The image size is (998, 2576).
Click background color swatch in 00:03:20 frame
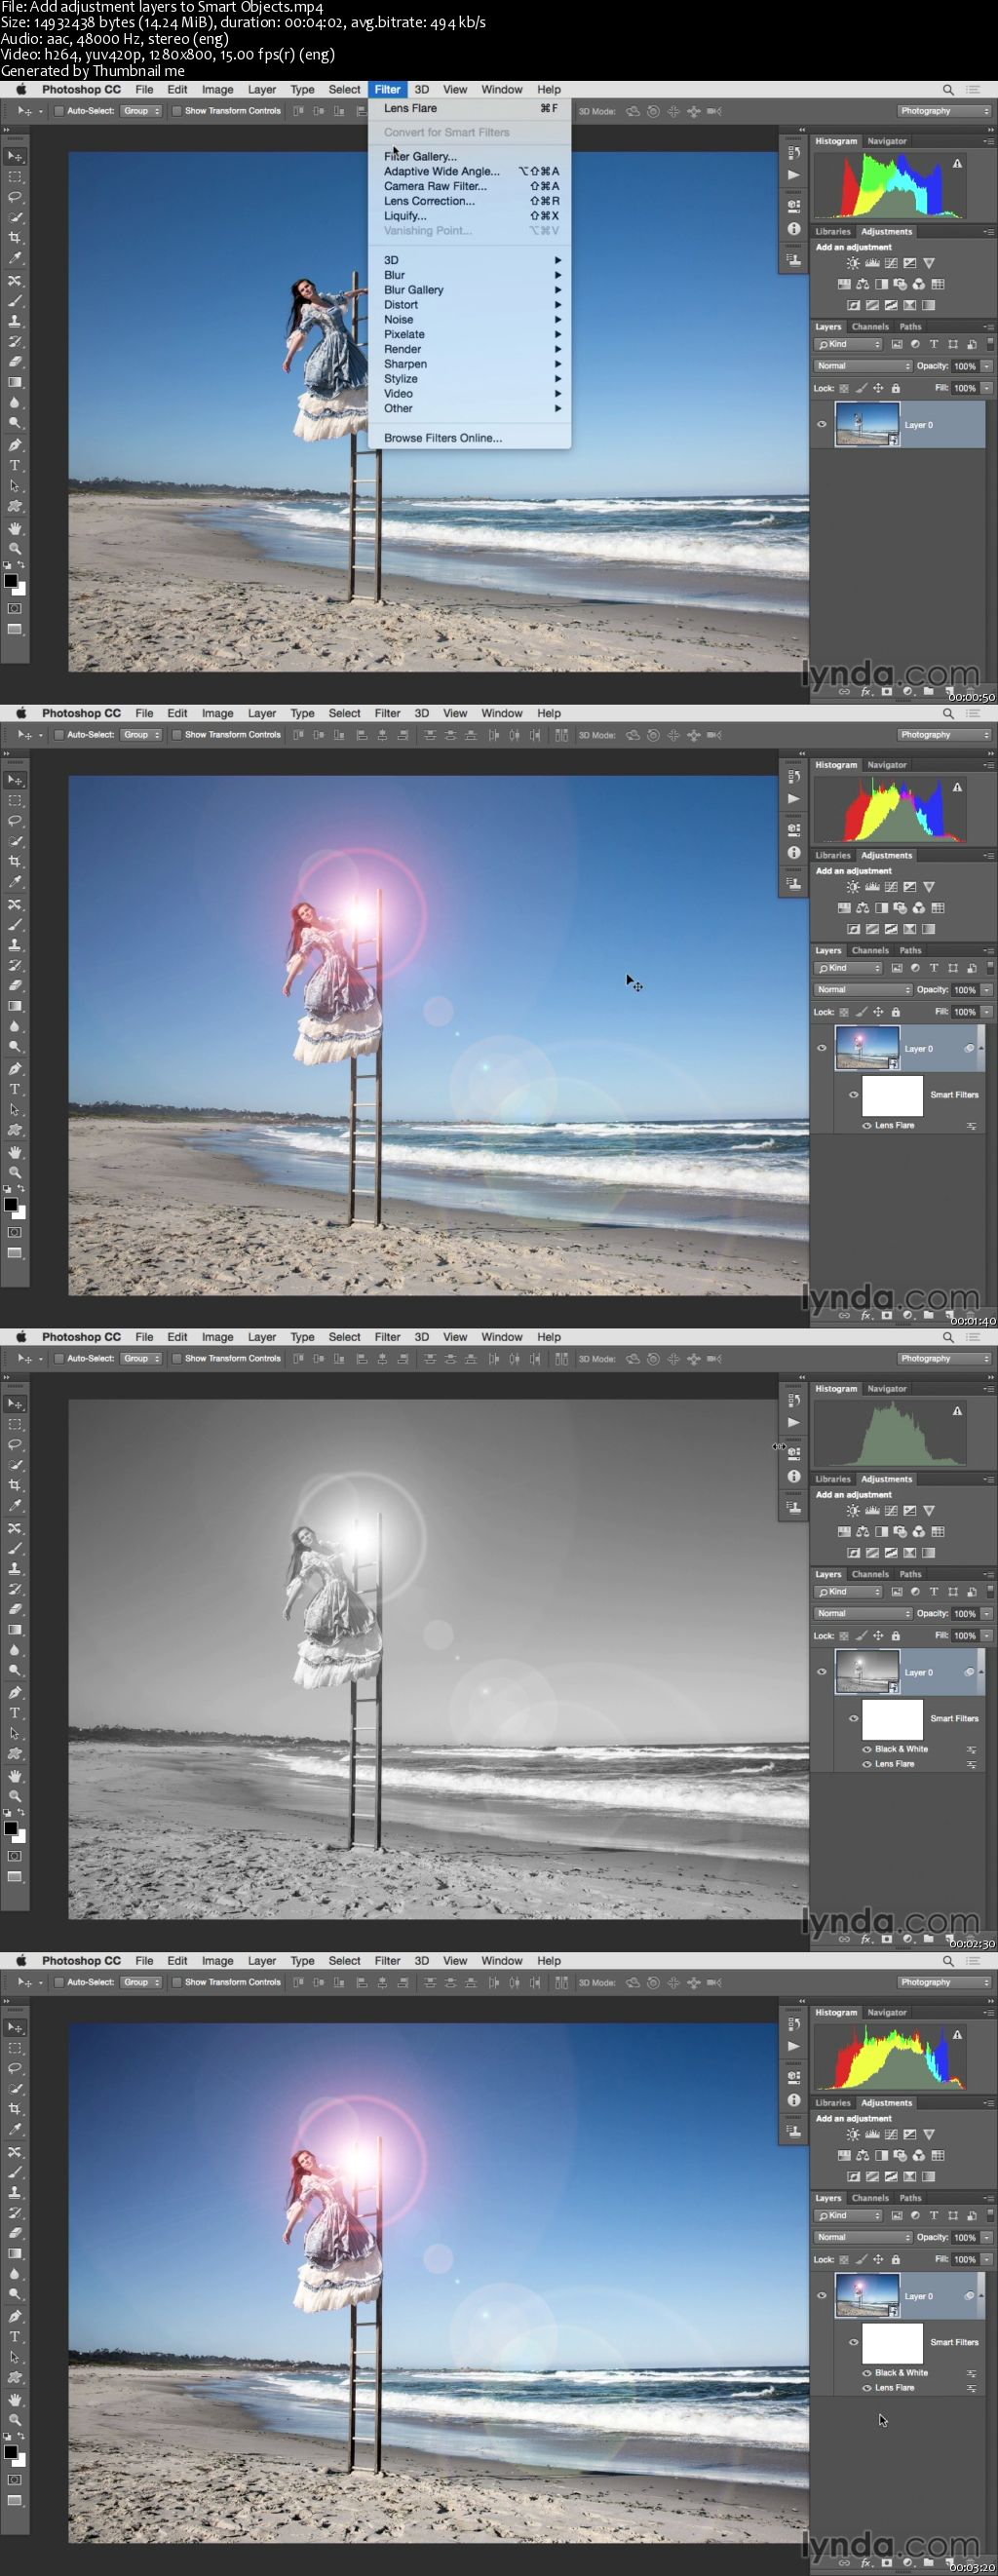click(19, 2460)
